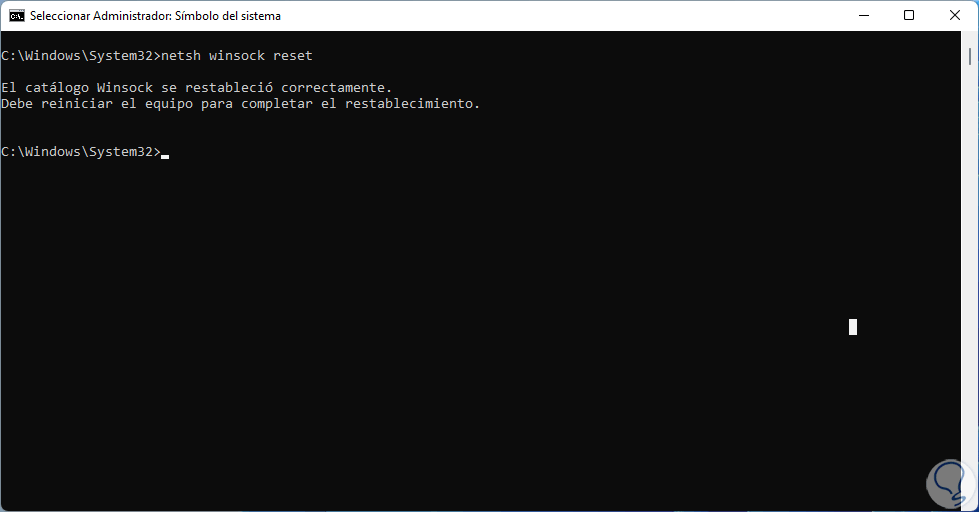Click the "El catálogo Winsock" text

(x=76, y=88)
